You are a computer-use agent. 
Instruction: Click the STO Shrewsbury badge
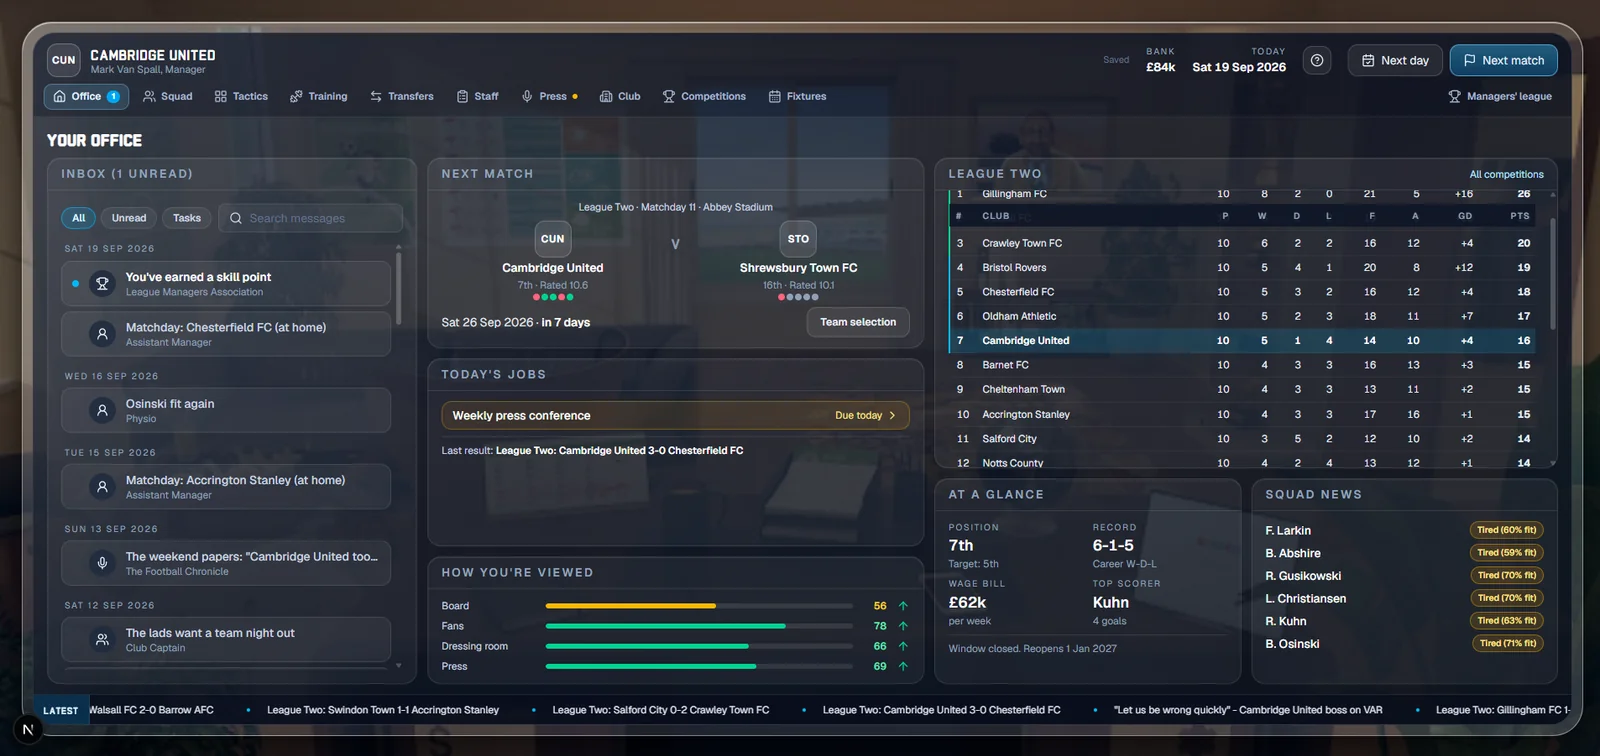[798, 239]
